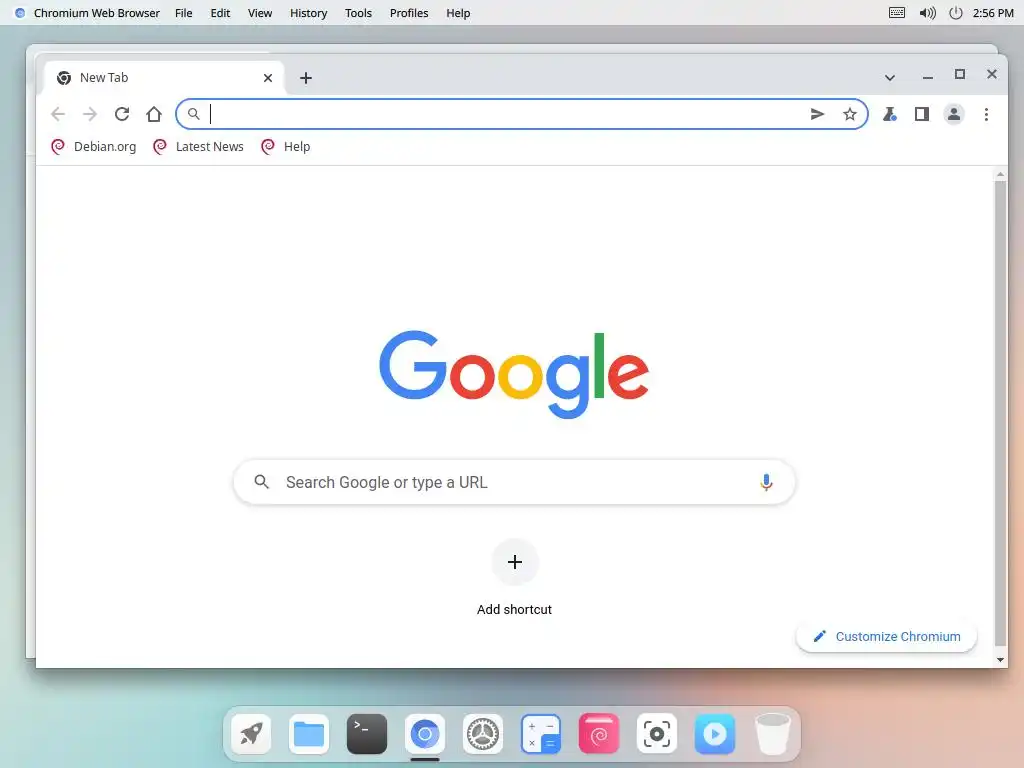Open the 2:56 PM clock

tap(993, 13)
